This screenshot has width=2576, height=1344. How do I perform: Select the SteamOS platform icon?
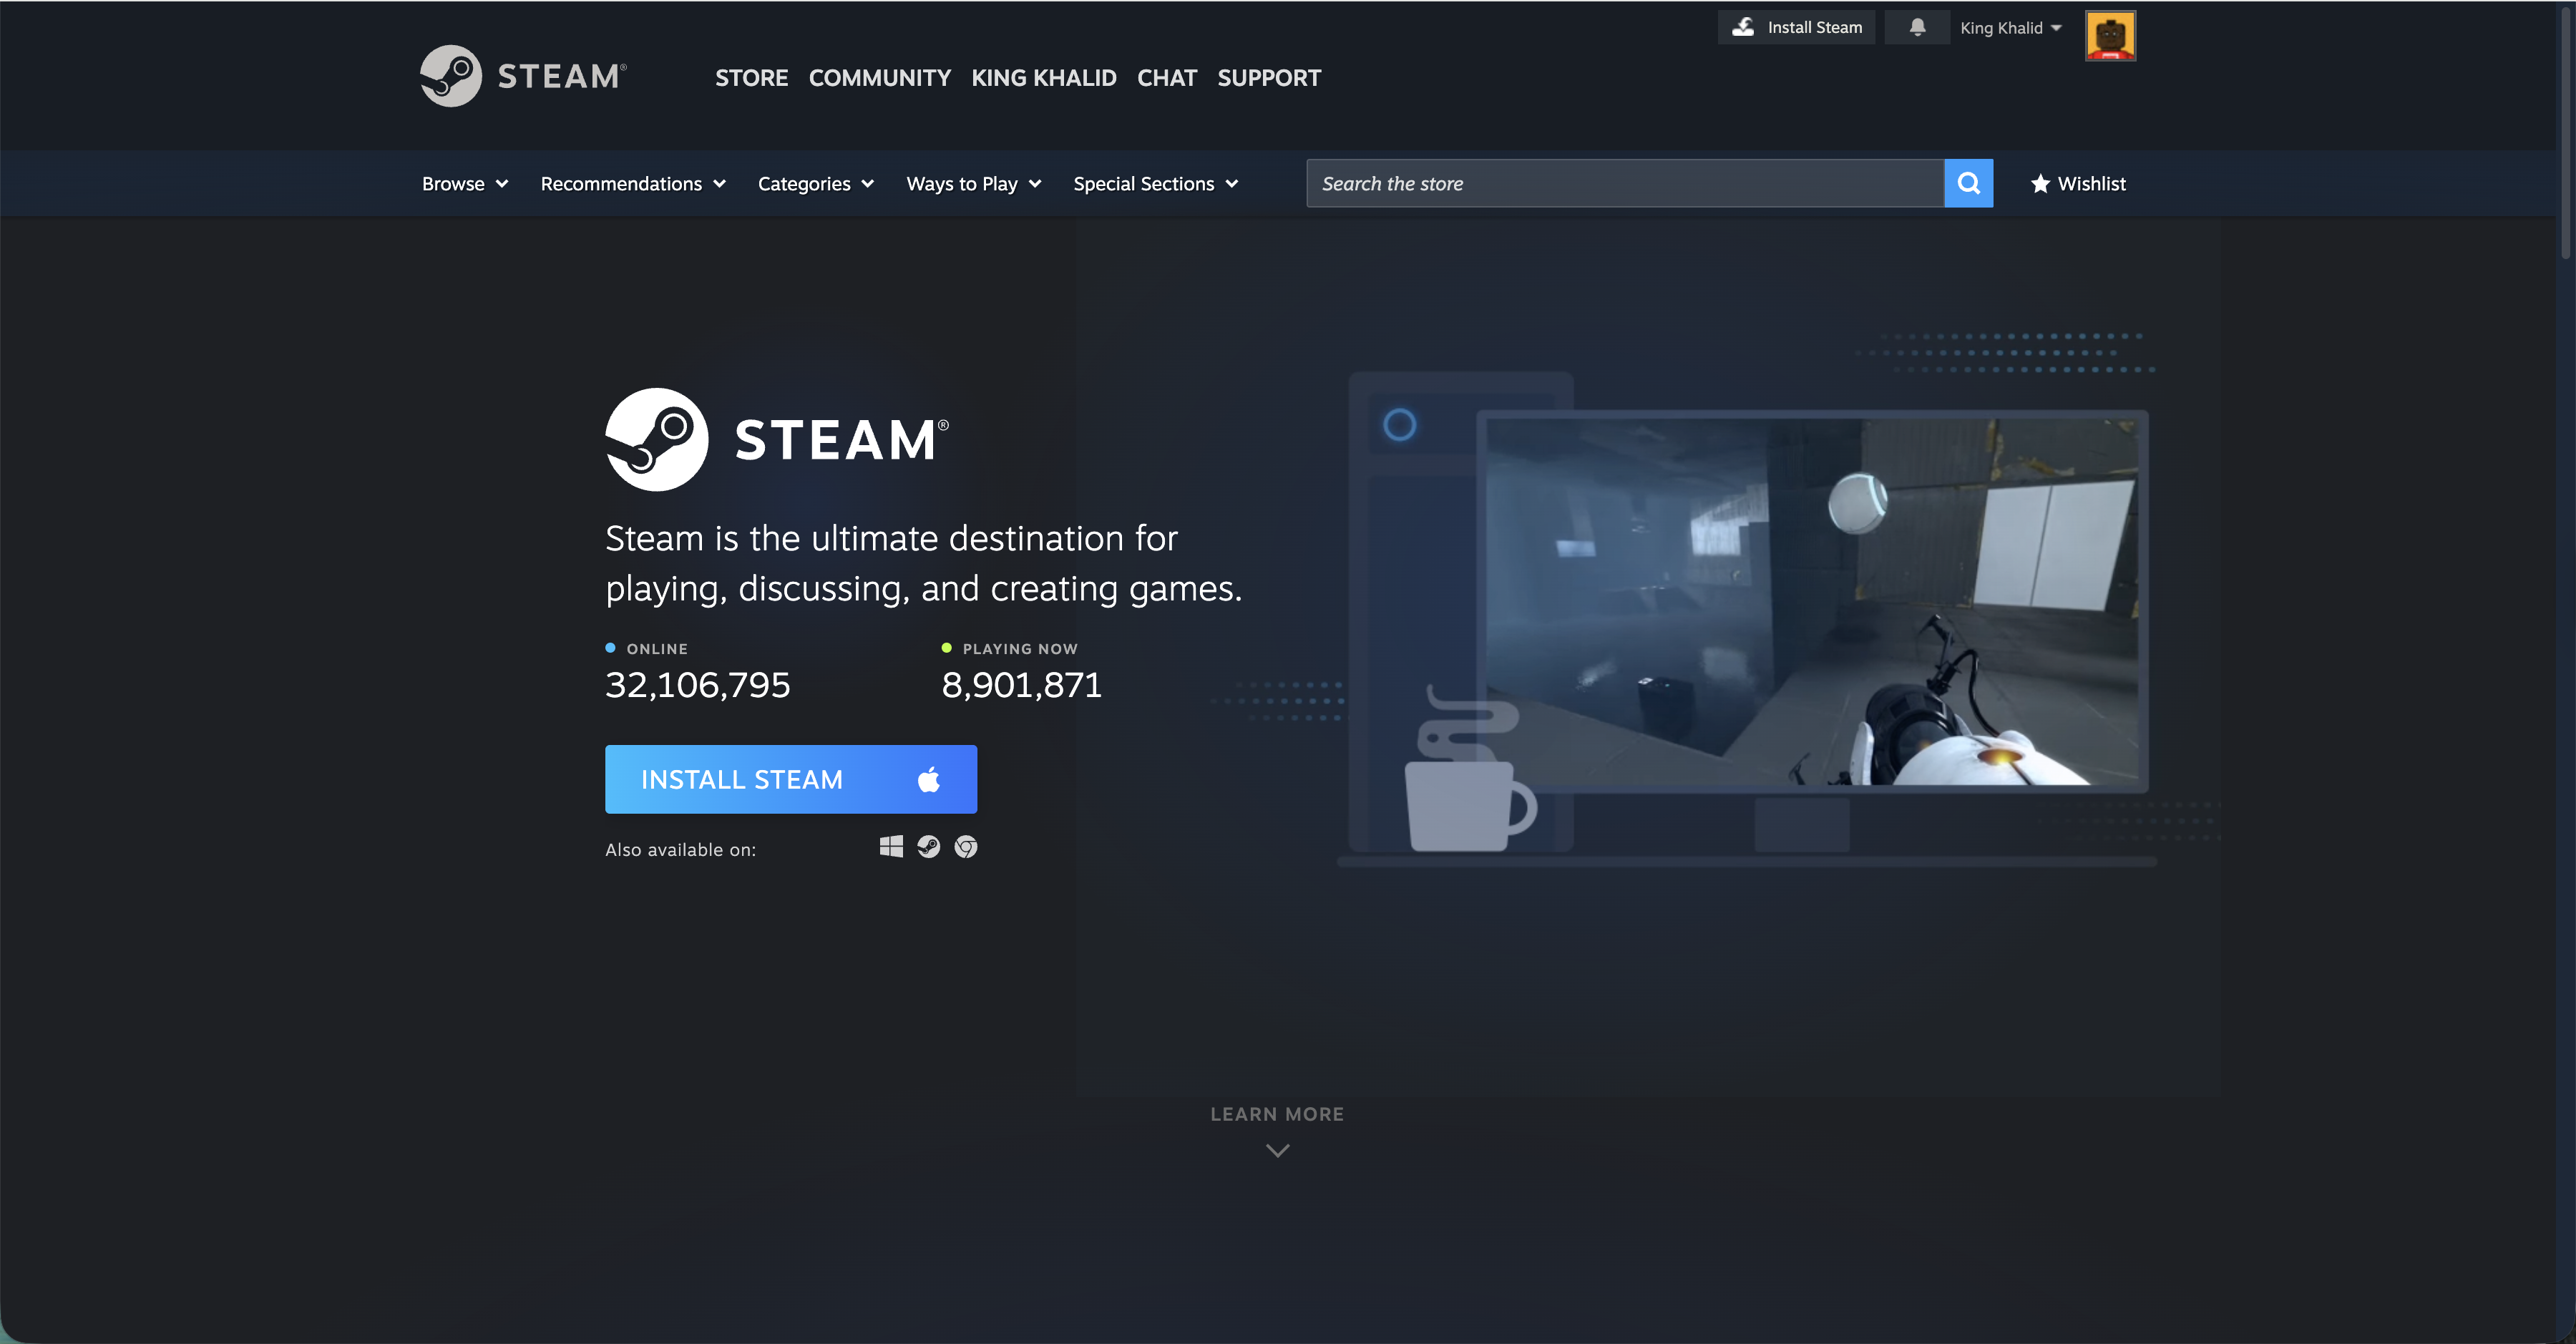click(x=928, y=847)
